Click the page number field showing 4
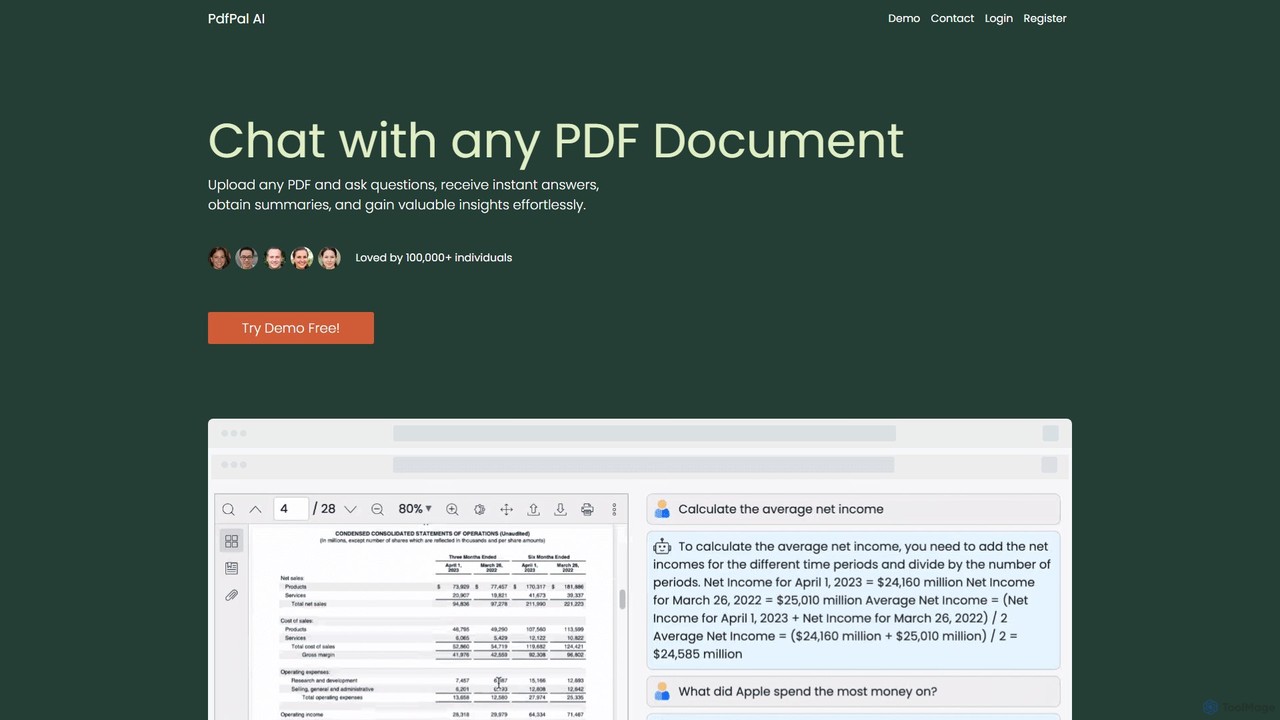Image resolution: width=1280 pixels, height=720 pixels. (x=291, y=509)
